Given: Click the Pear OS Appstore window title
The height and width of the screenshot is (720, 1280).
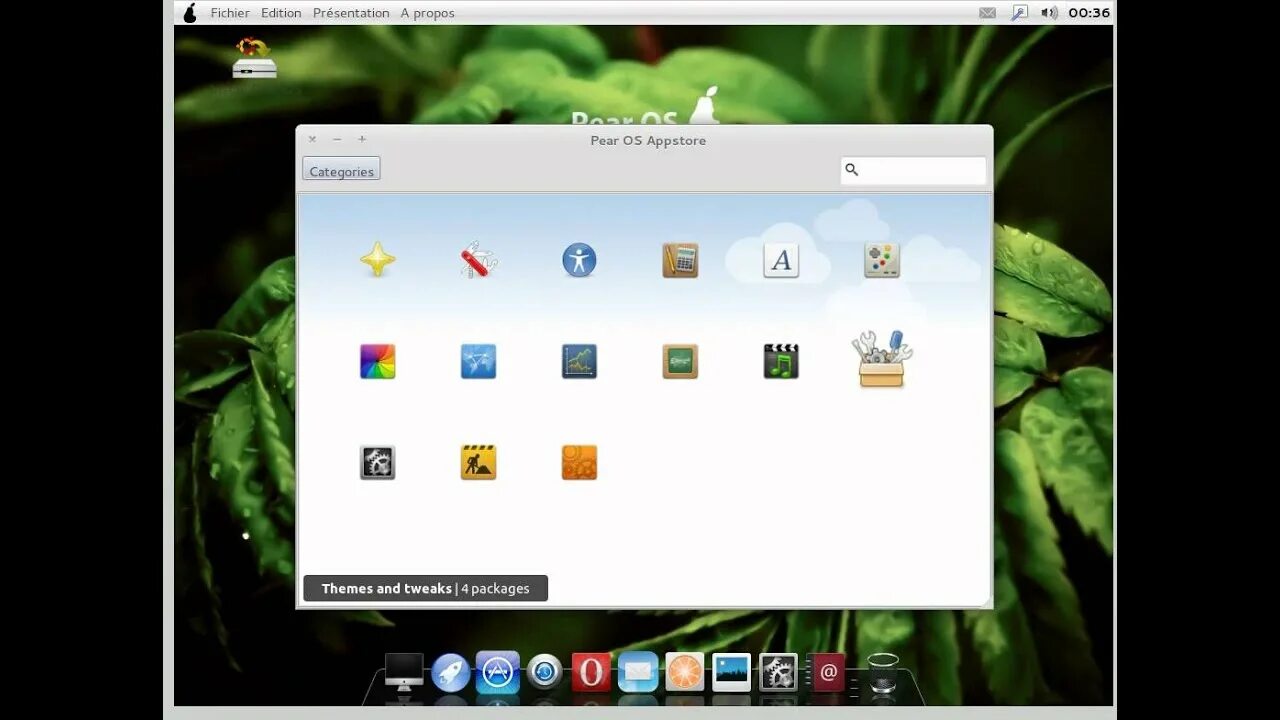Looking at the screenshot, I should pyautogui.click(x=648, y=140).
